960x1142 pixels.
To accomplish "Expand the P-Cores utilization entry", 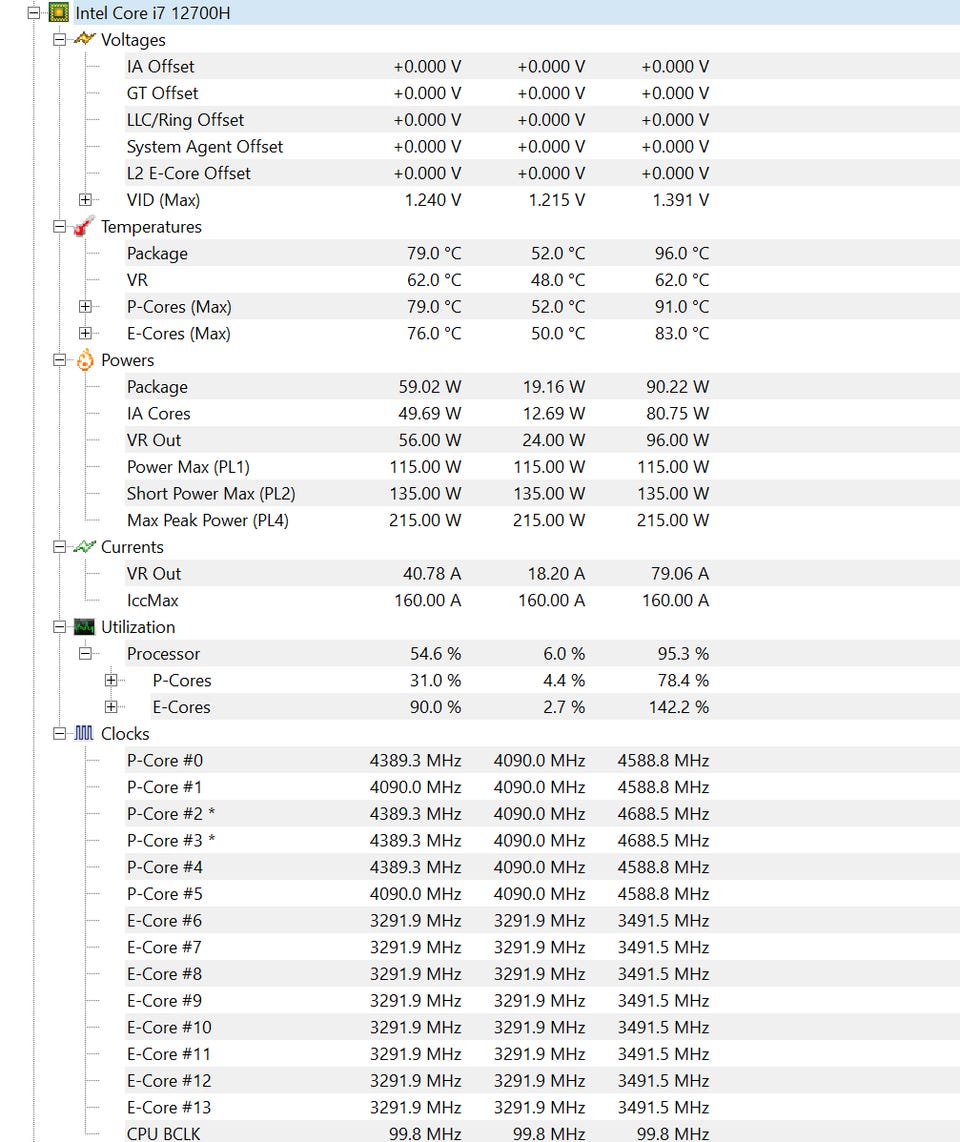I will pyautogui.click(x=112, y=681).
